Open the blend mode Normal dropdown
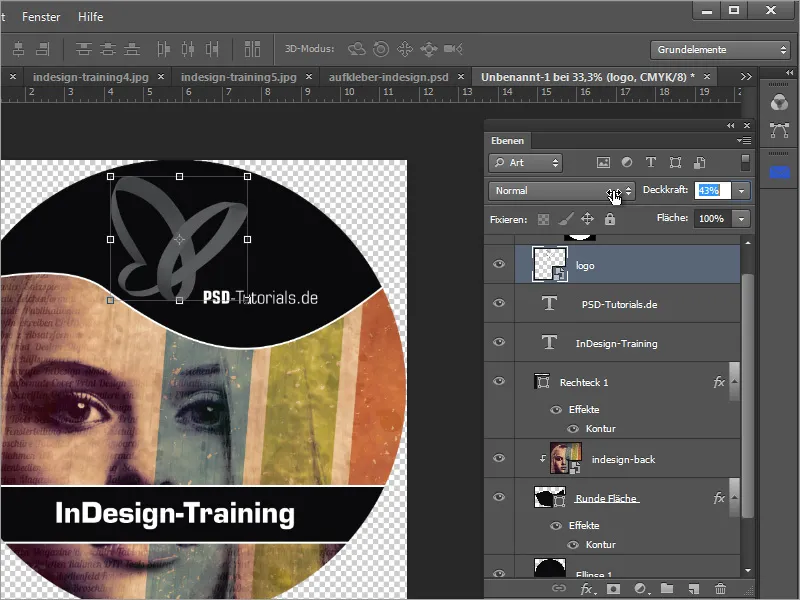800x600 pixels. 562,191
